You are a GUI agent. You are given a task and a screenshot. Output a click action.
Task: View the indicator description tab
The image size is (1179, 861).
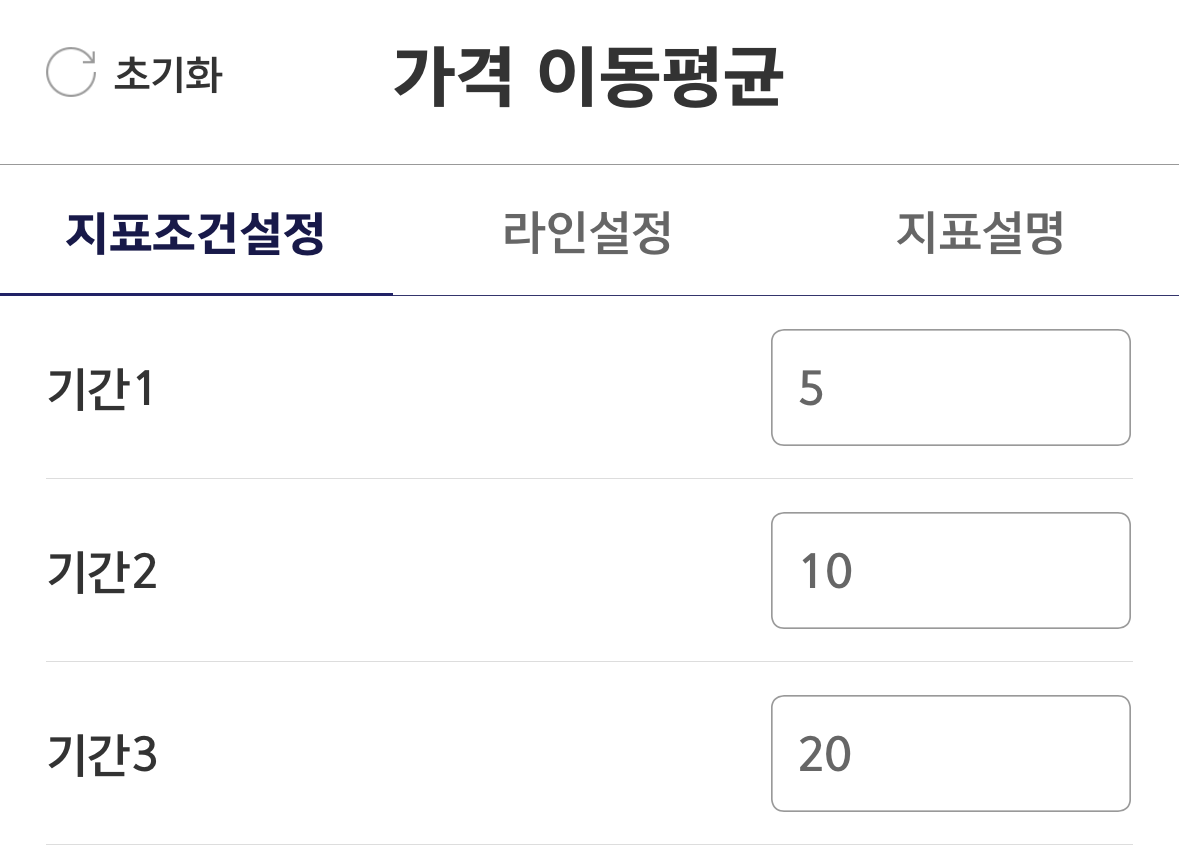click(x=979, y=234)
